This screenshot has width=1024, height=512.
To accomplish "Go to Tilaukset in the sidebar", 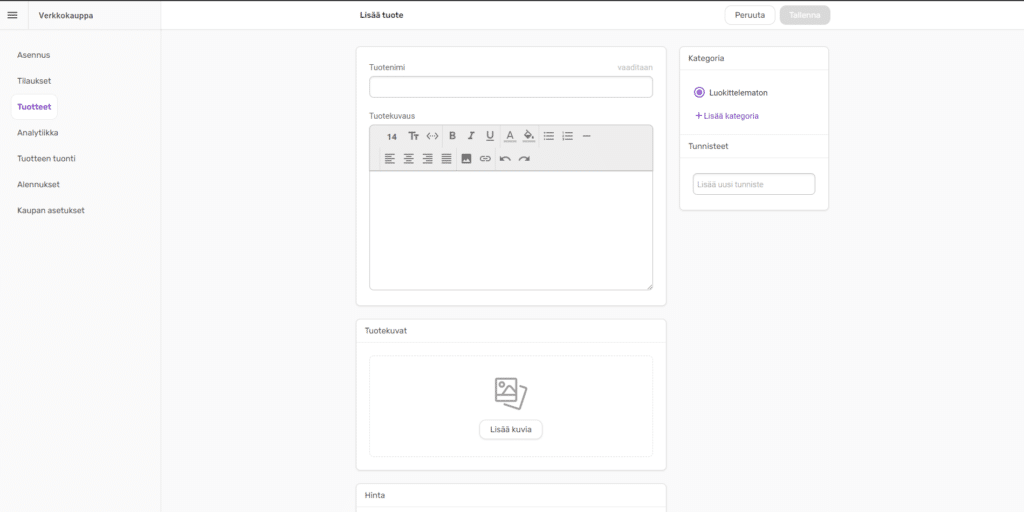I will point(34,81).
